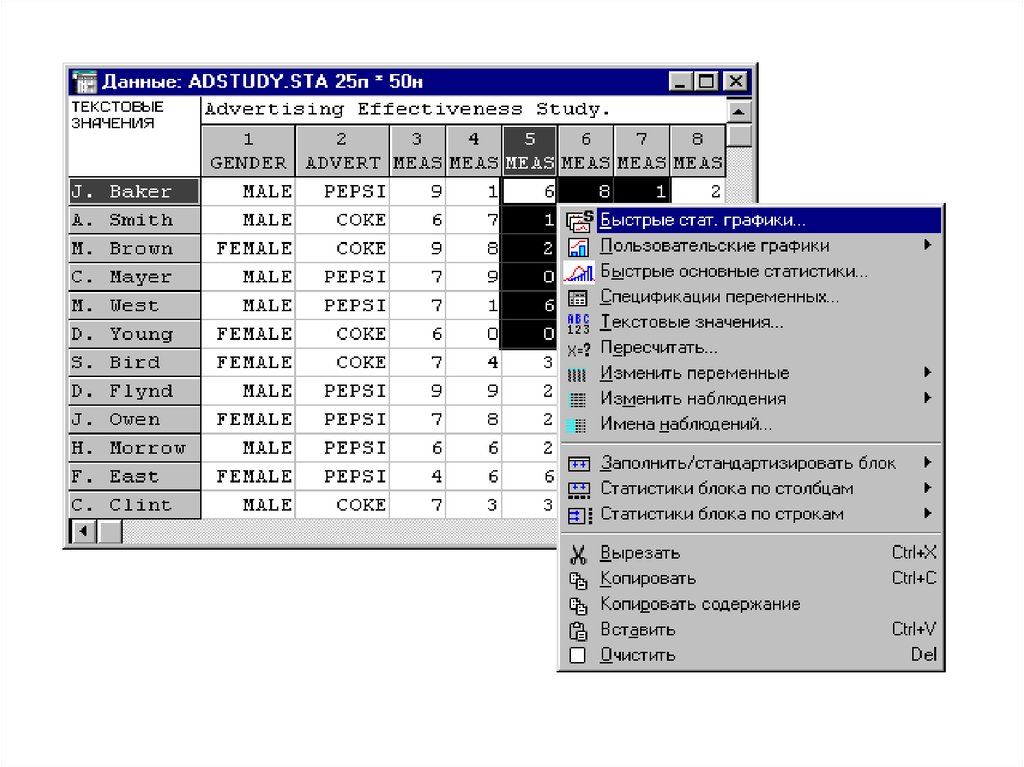Click the Спецификации переменных icon
Viewport: 1024px width, 767px height.
pyautogui.click(x=578, y=297)
